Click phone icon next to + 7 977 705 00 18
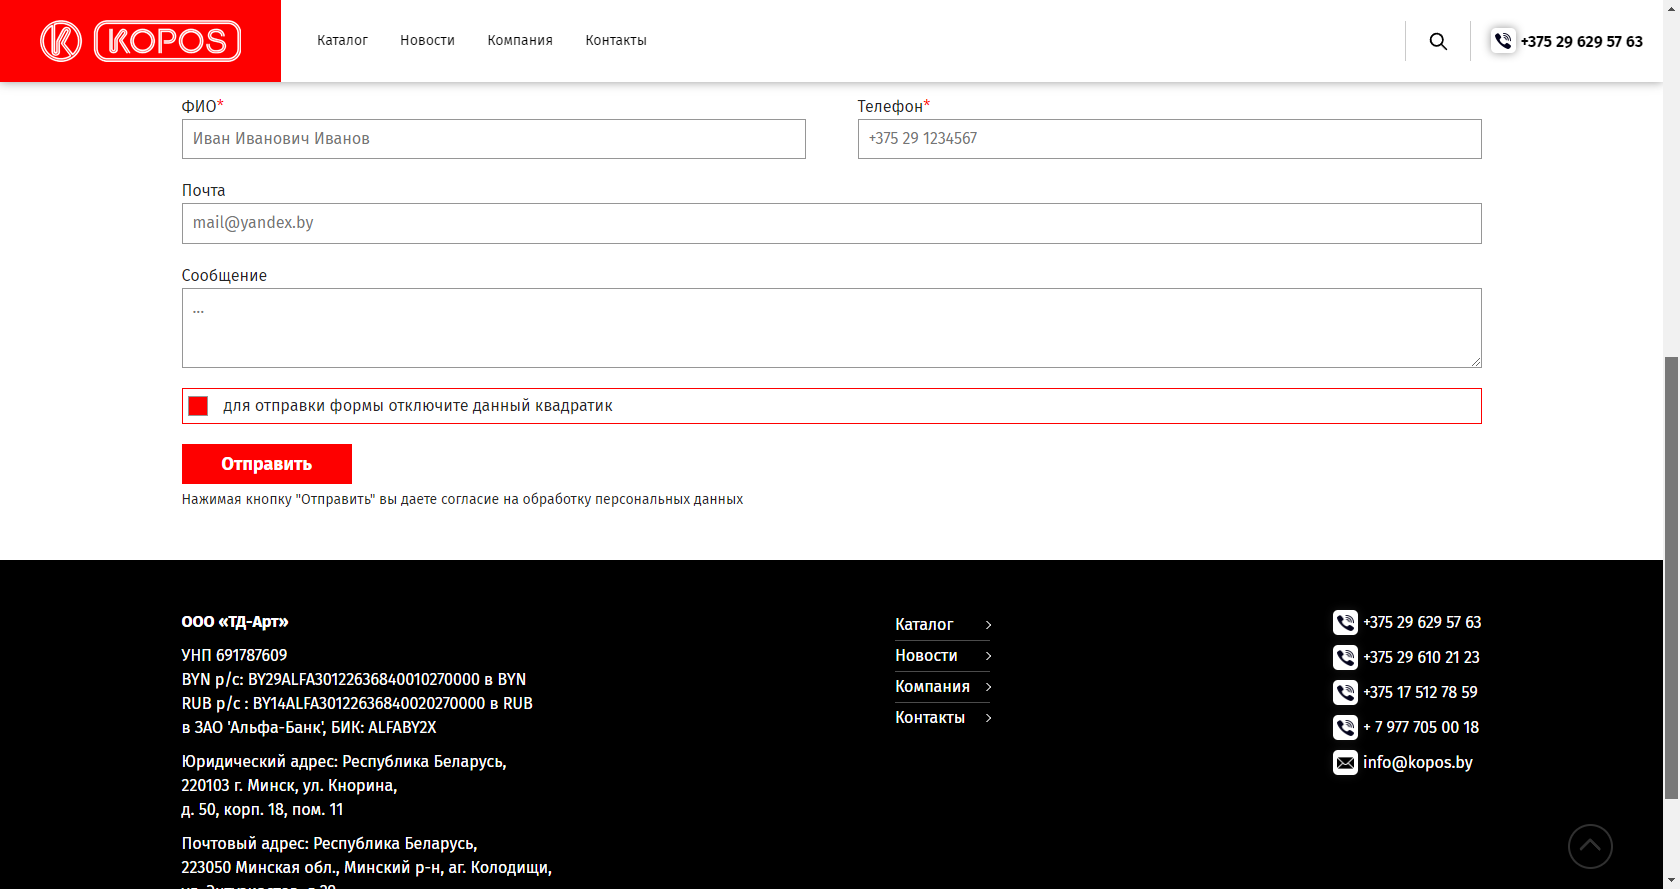 (1345, 728)
